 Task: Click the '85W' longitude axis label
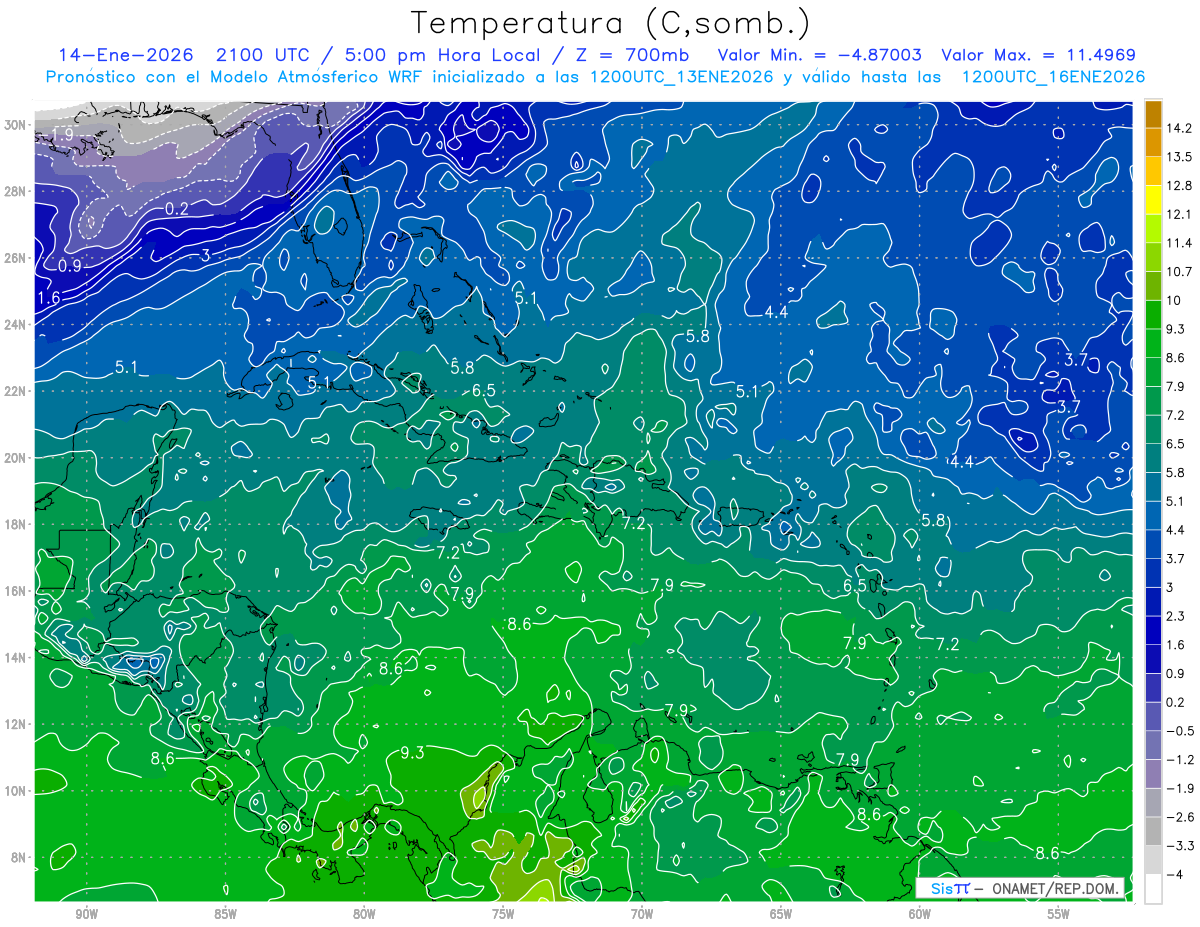[x=225, y=914]
